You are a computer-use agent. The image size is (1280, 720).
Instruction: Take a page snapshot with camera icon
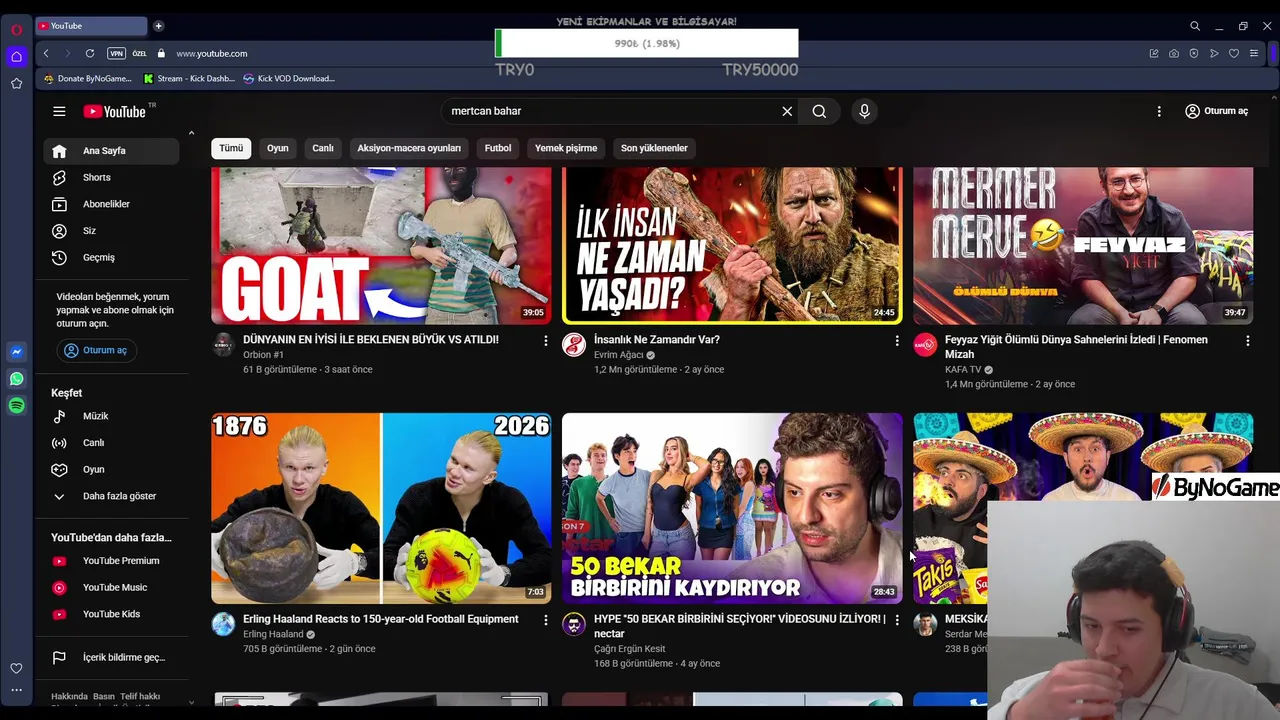click(1174, 53)
